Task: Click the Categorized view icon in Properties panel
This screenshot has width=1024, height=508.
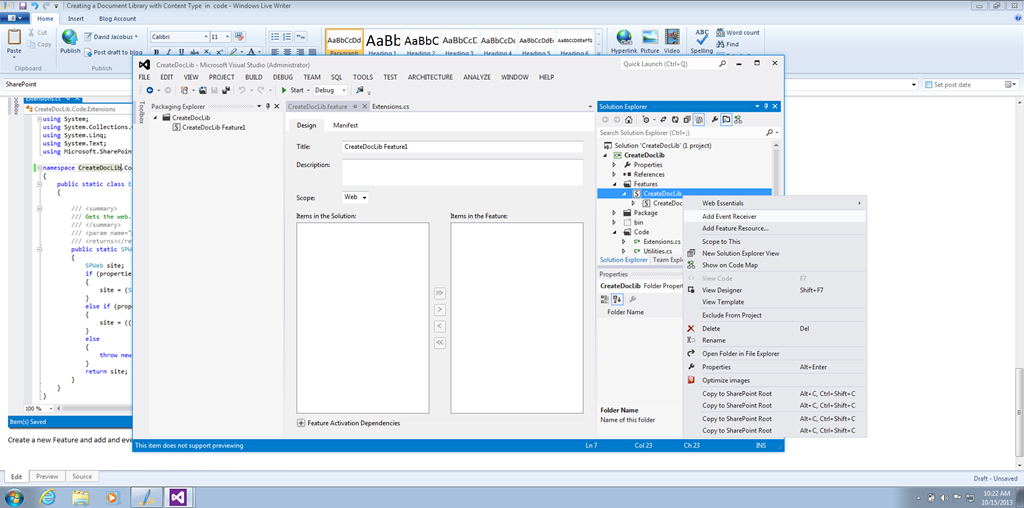Action: [x=605, y=299]
